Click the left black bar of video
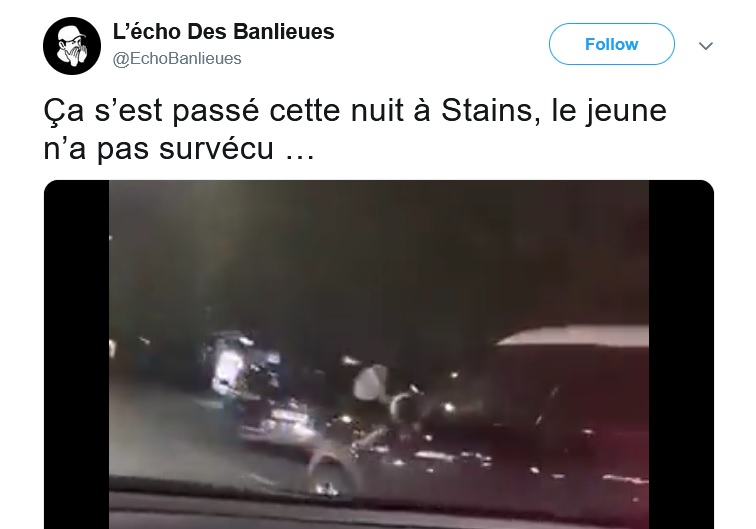Viewport: 756px width, 529px height. (77, 354)
